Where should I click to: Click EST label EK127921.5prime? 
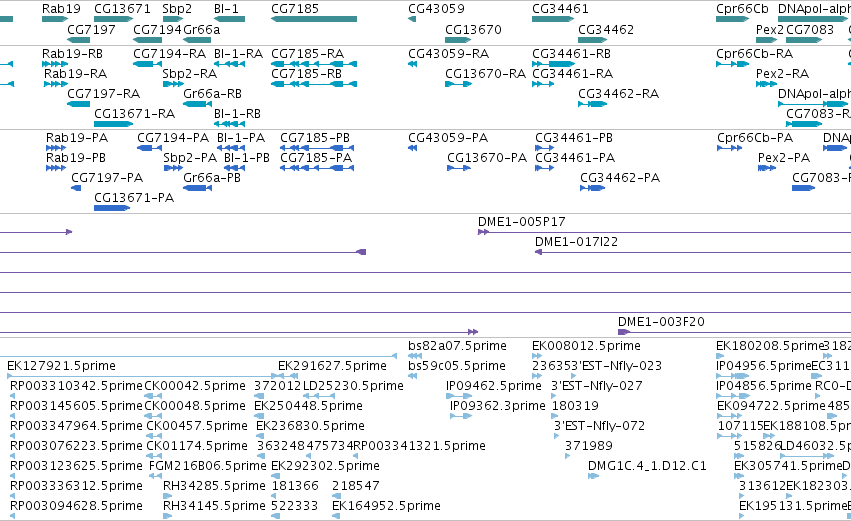pos(61,366)
